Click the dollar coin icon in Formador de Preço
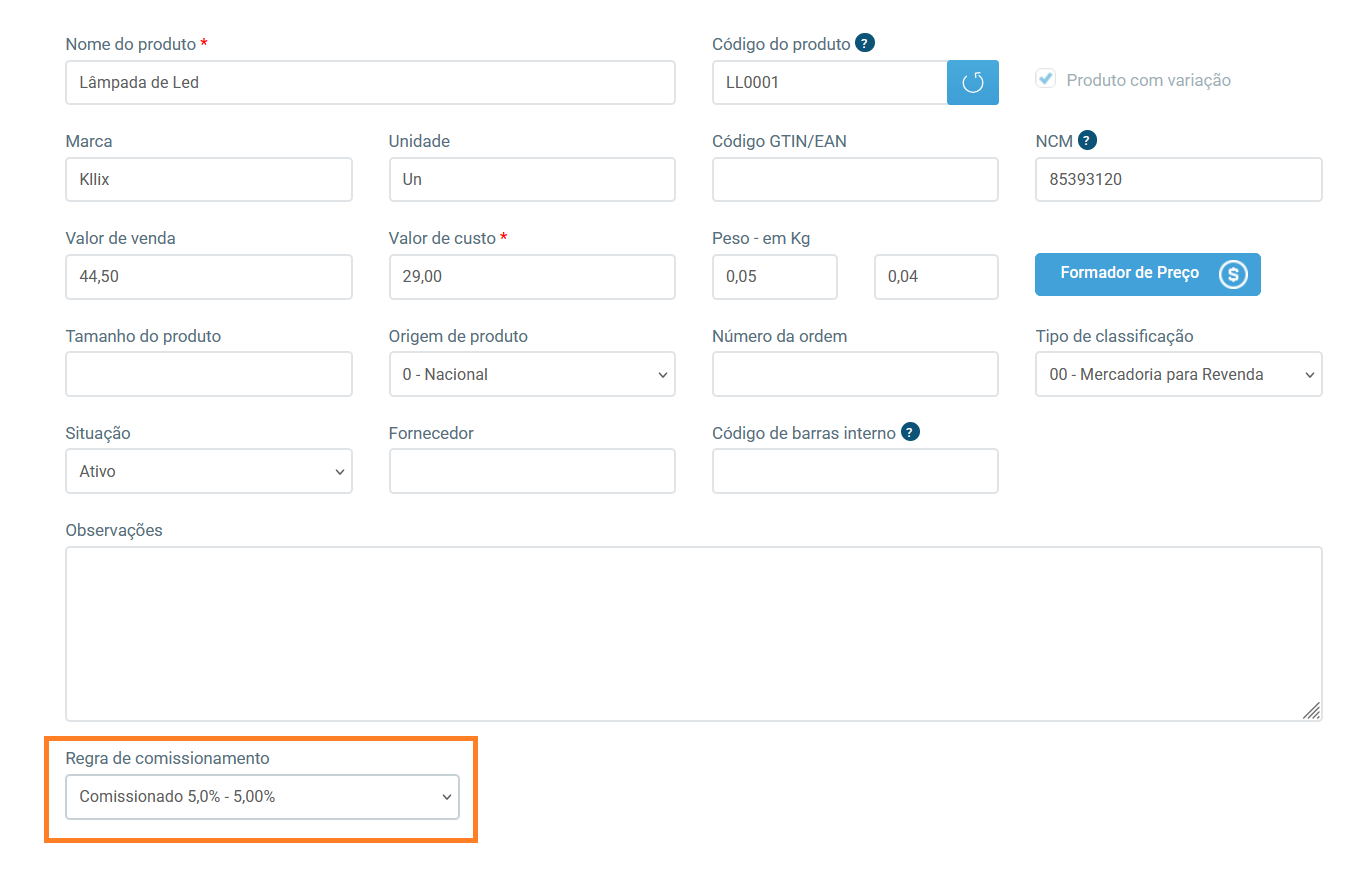This screenshot has height=872, width=1356. point(1233,274)
